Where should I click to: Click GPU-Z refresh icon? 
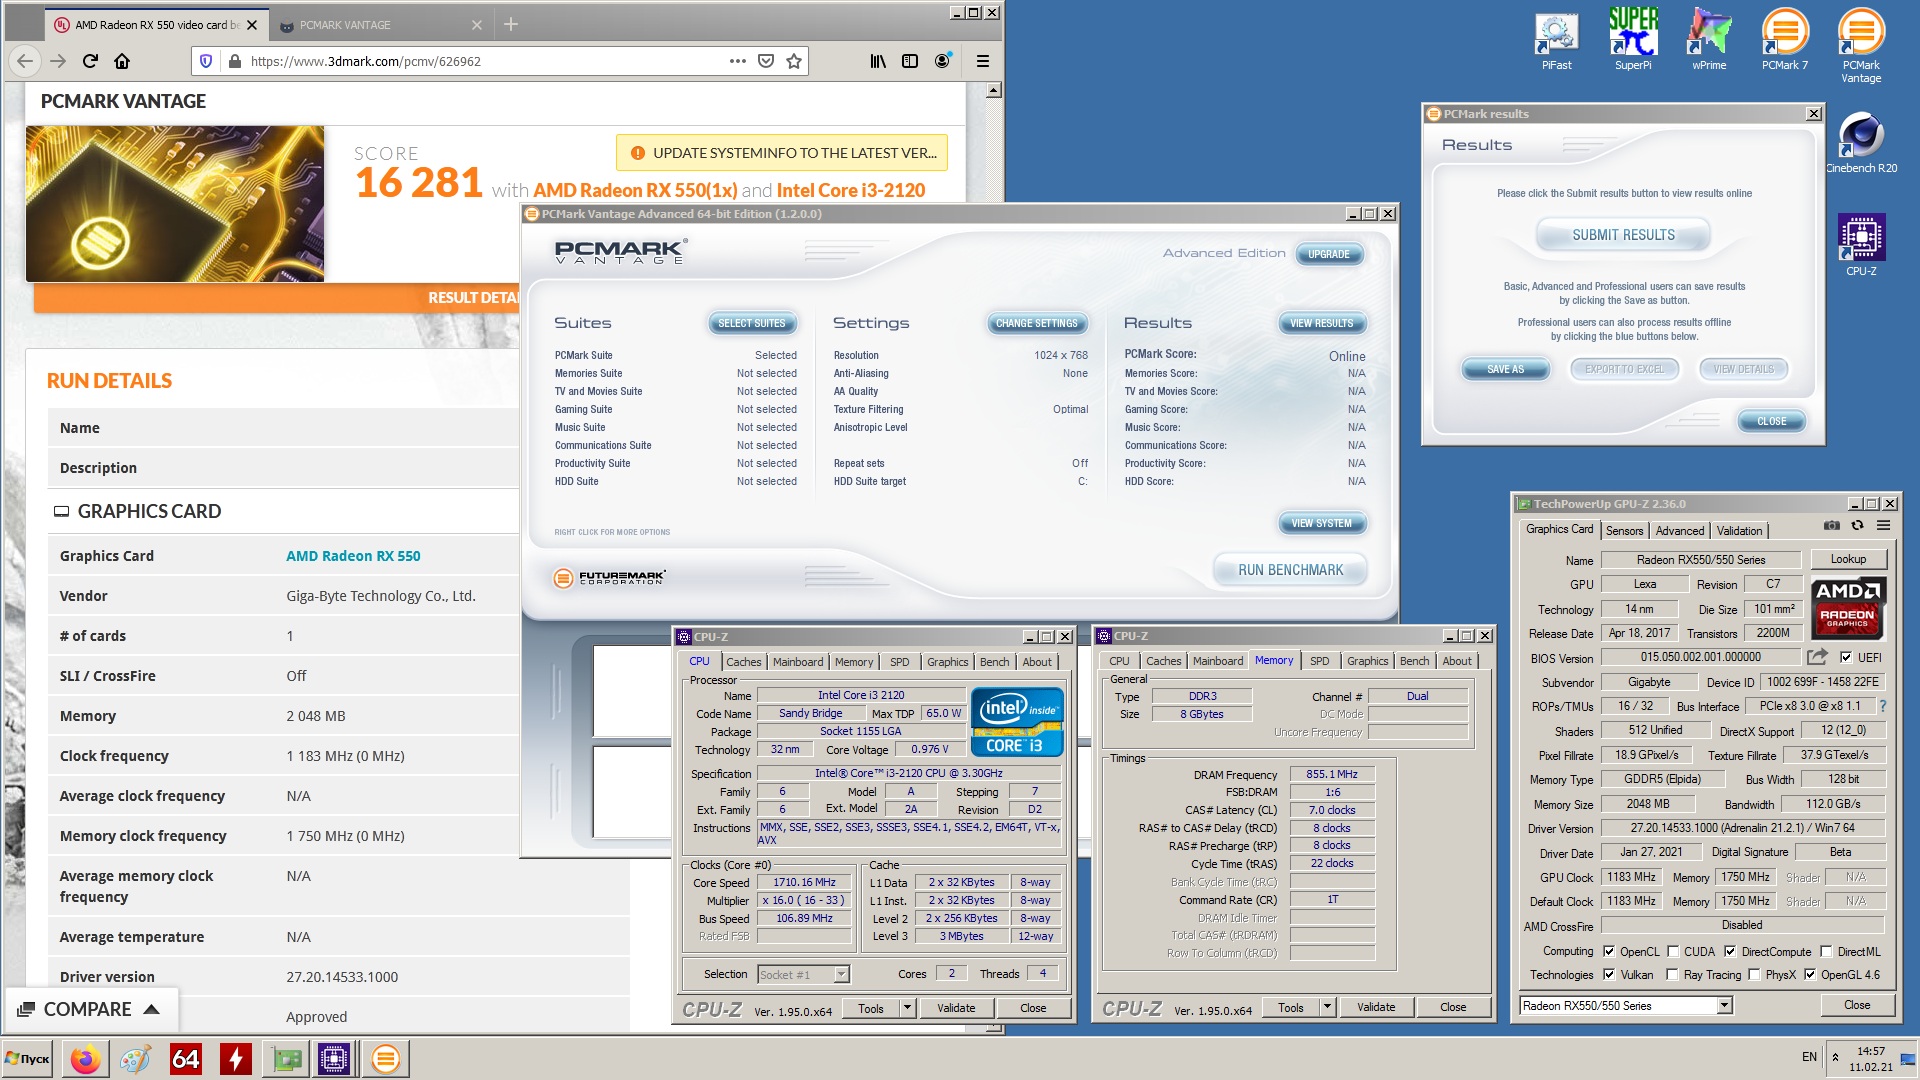[x=1857, y=525]
